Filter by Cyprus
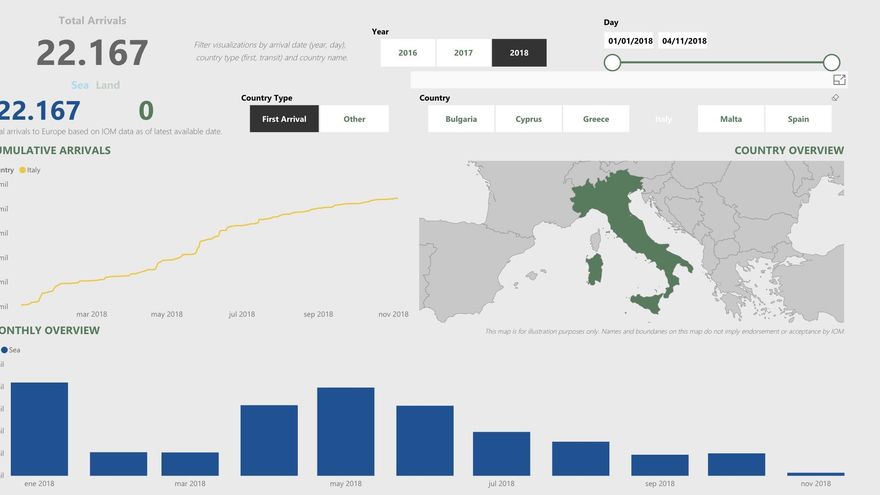880x495 pixels. [x=529, y=119]
